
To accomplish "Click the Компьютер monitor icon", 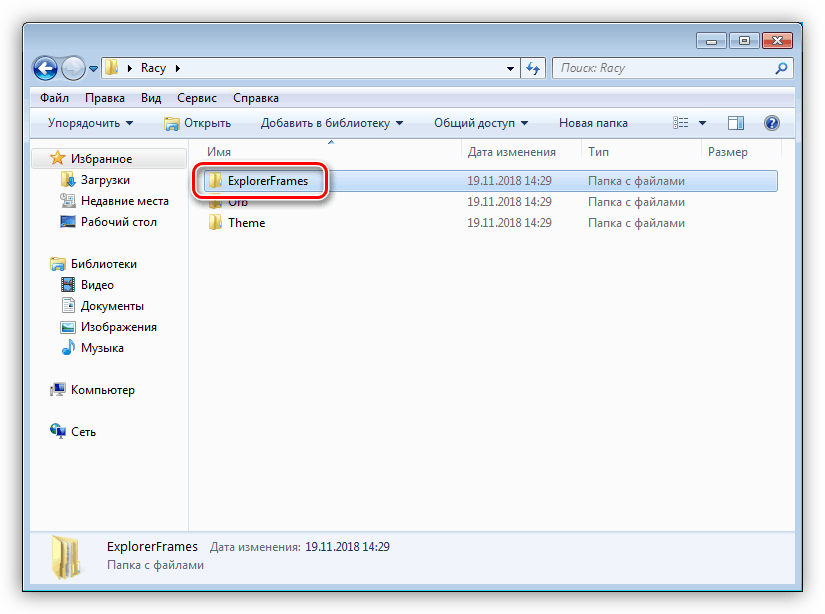I will [58, 390].
